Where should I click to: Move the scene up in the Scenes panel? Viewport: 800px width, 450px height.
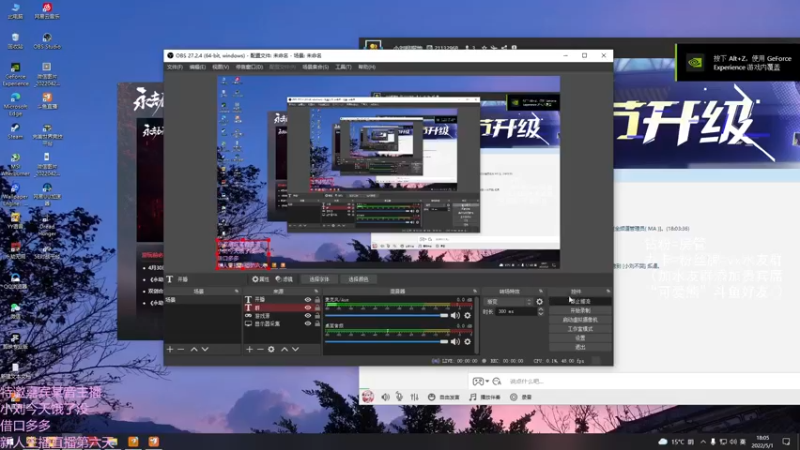point(194,349)
